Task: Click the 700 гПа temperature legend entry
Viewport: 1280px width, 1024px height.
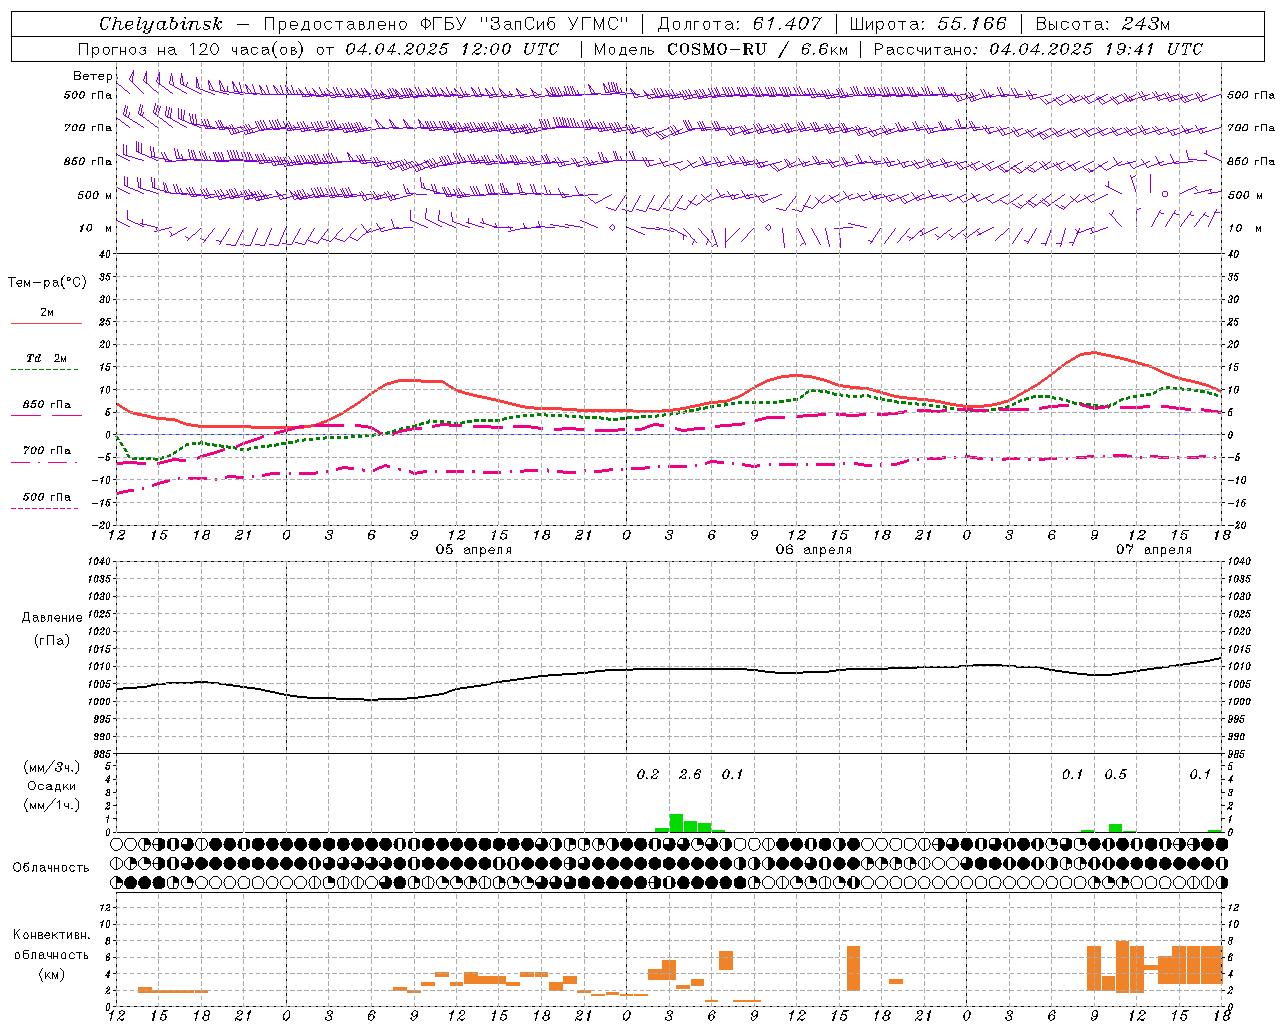Action: [x=46, y=451]
